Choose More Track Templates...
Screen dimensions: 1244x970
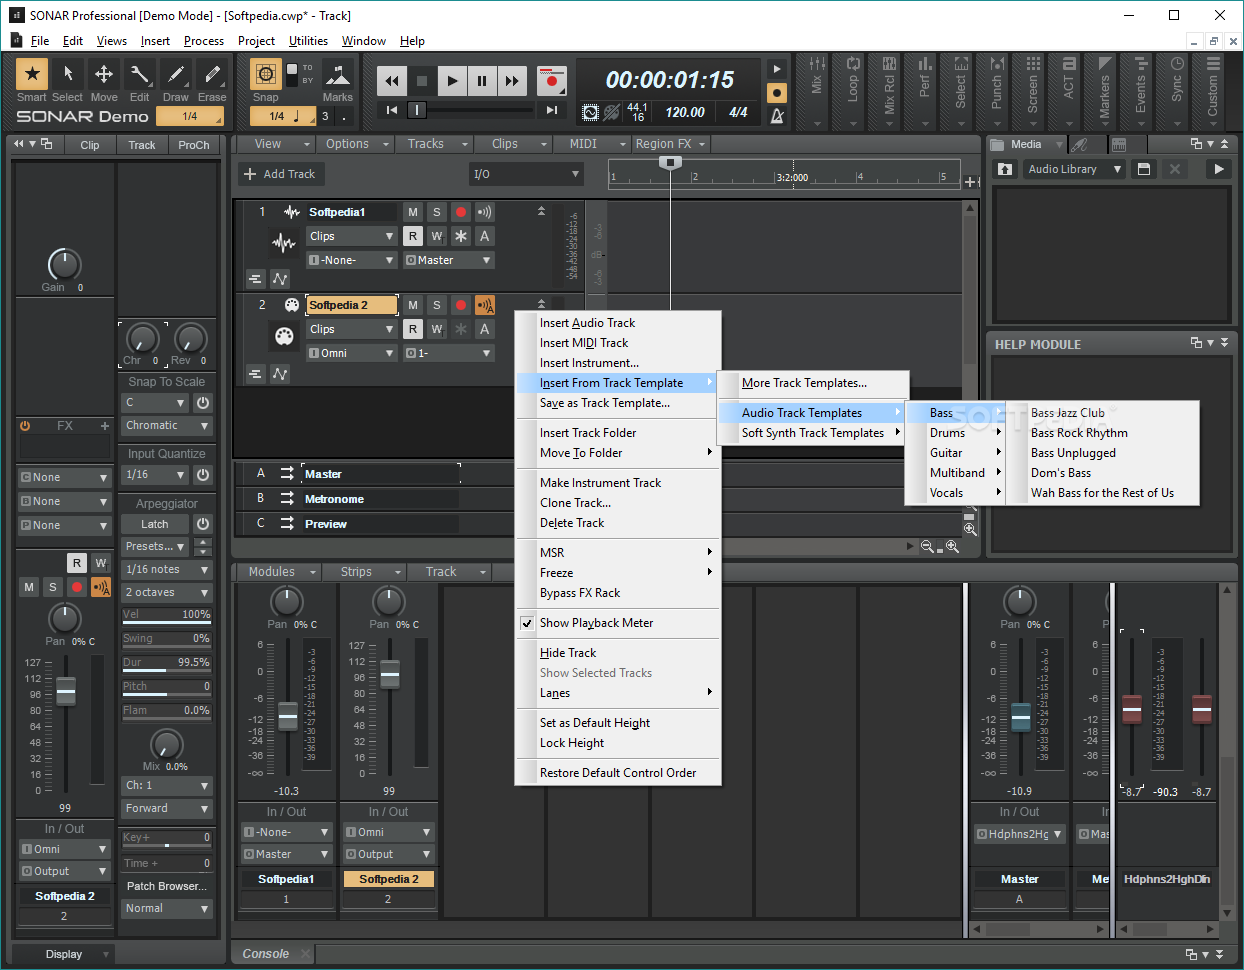point(812,383)
